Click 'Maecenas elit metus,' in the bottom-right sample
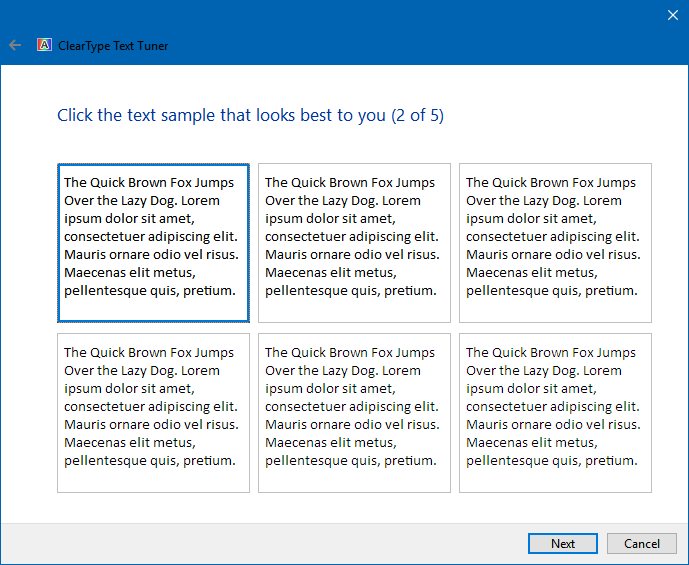Viewport: 689px width, 565px height. click(532, 442)
